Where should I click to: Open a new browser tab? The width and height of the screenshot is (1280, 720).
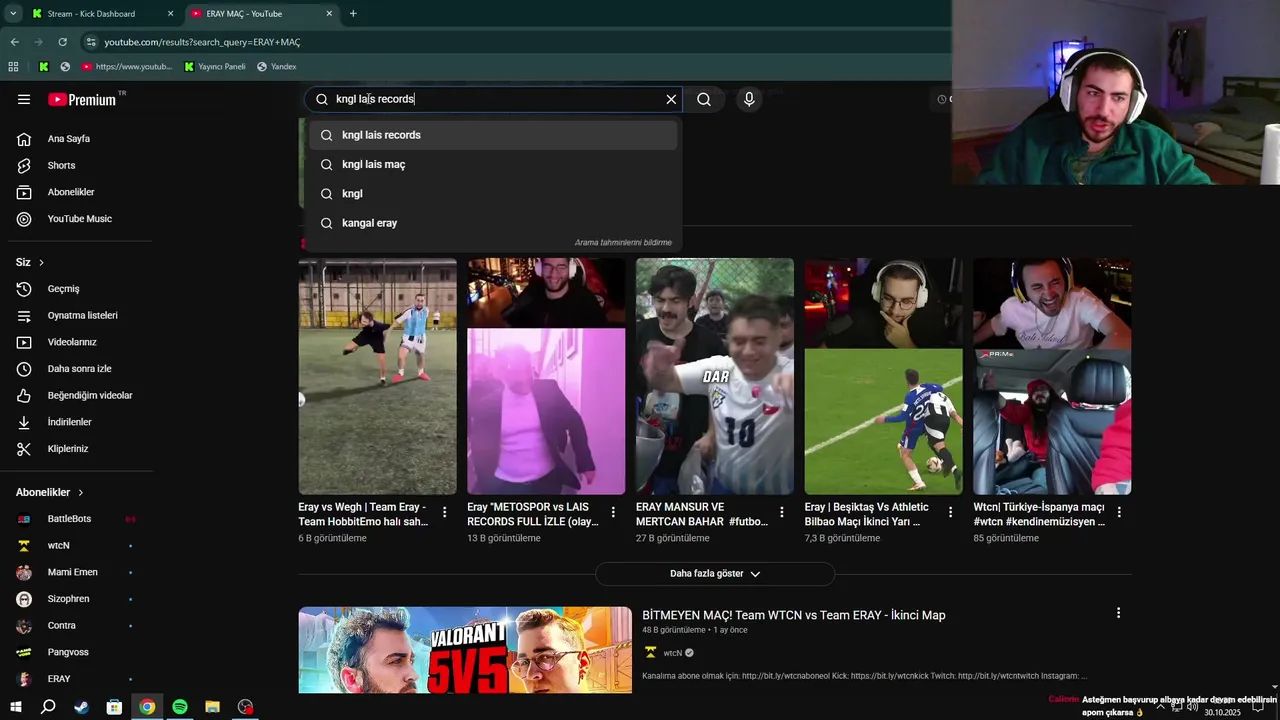tap(353, 14)
